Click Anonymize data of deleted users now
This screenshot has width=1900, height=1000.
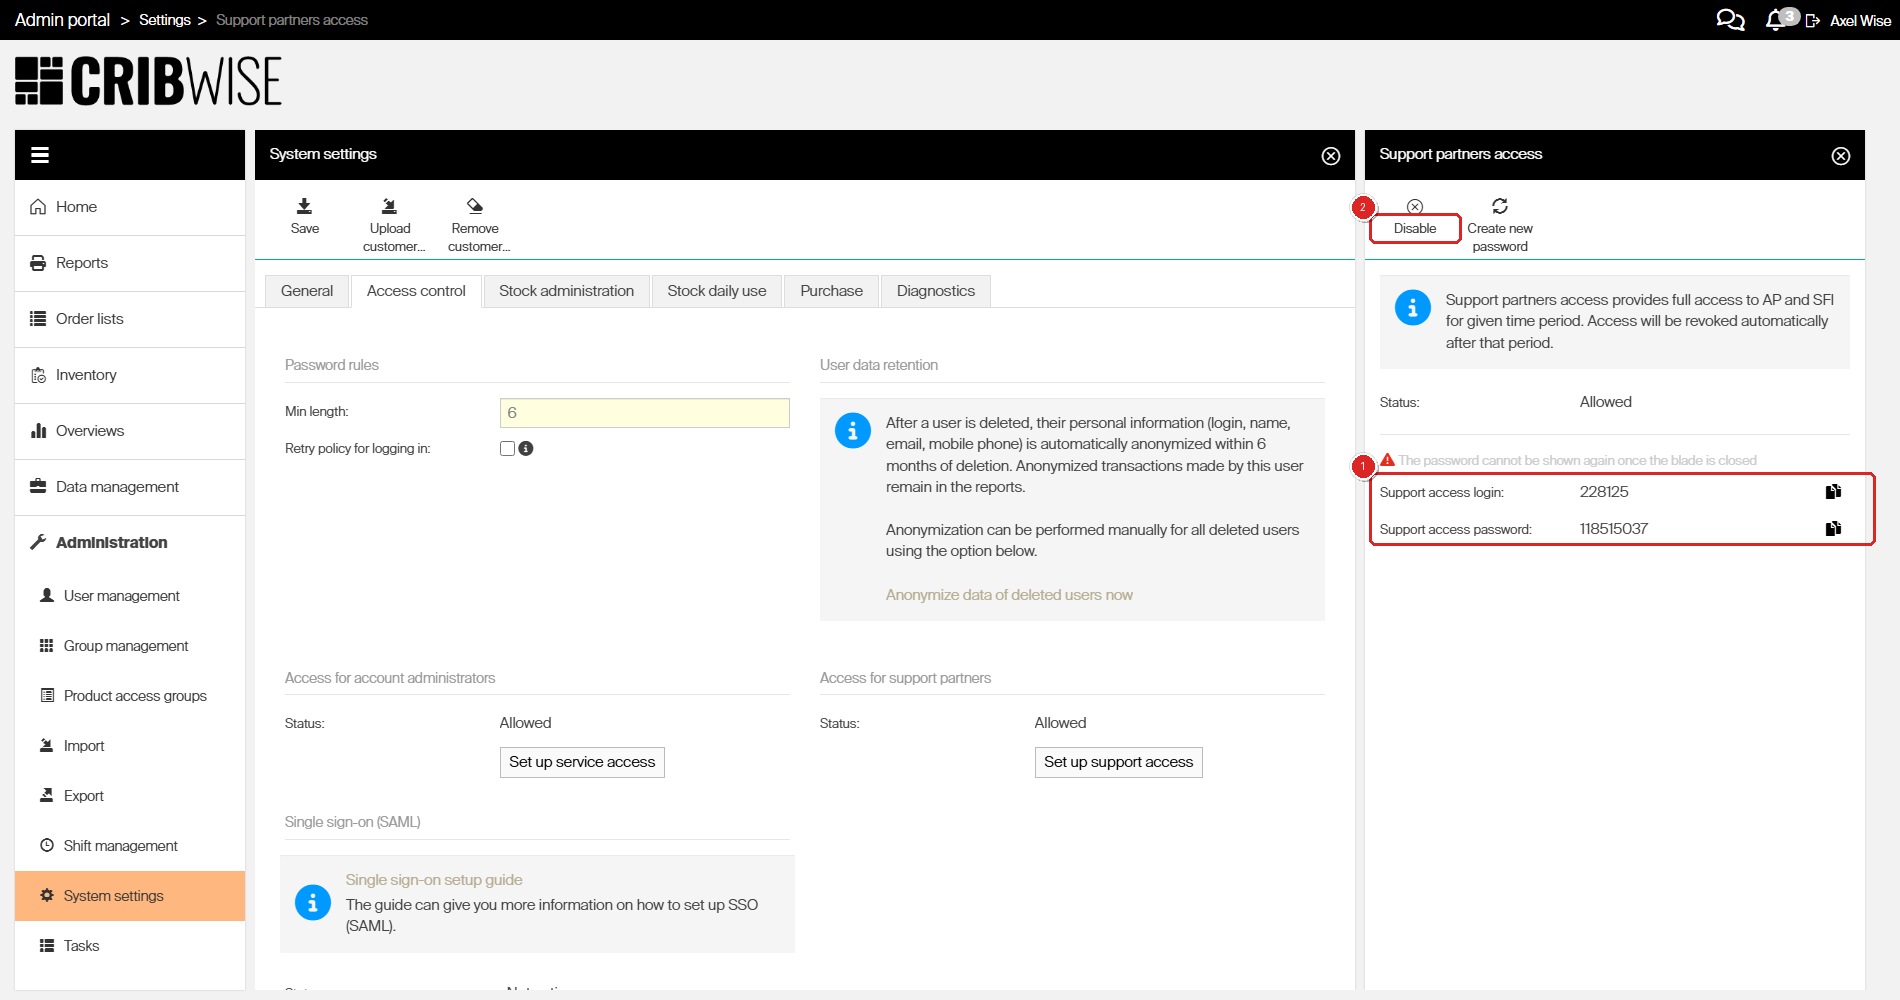pos(1009,595)
